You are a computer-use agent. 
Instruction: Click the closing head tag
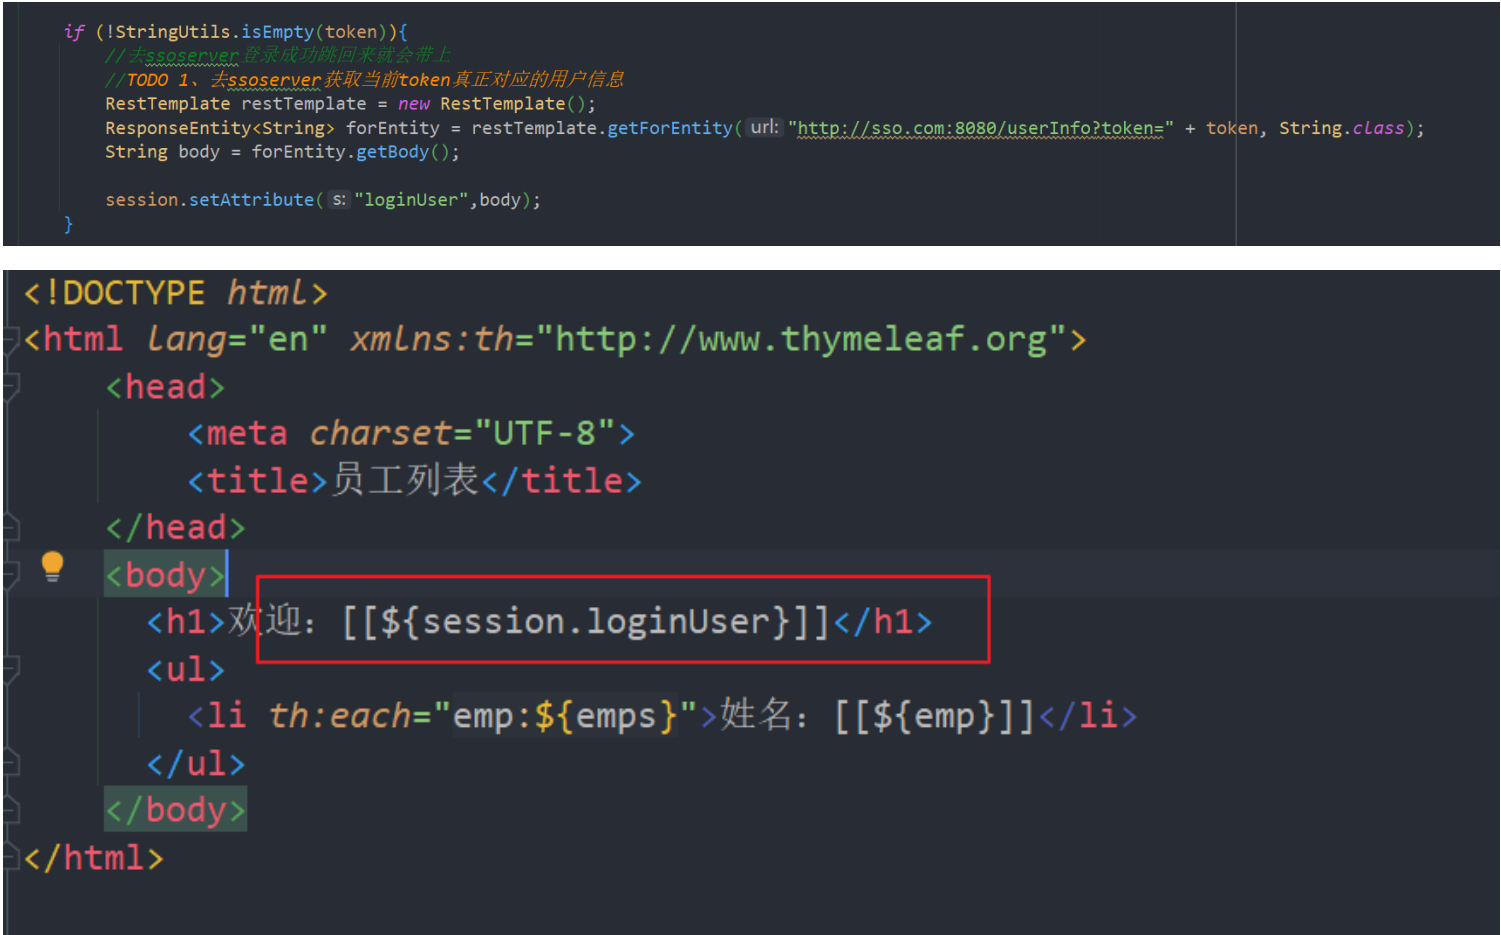coord(175,527)
